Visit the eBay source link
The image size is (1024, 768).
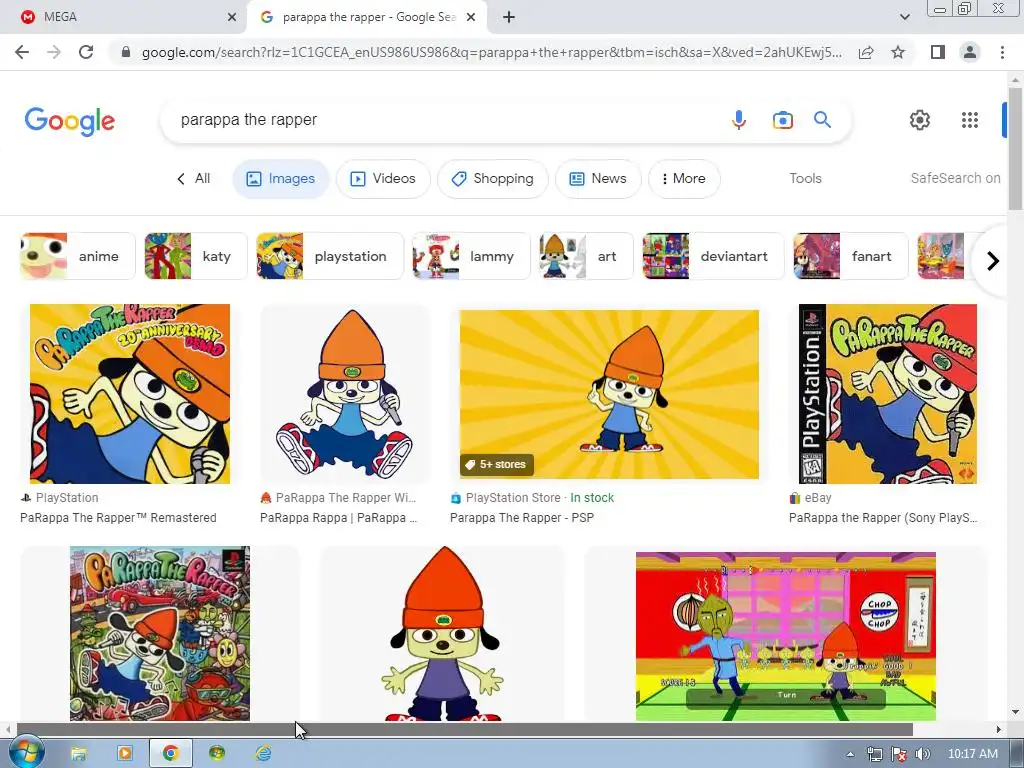tap(810, 498)
